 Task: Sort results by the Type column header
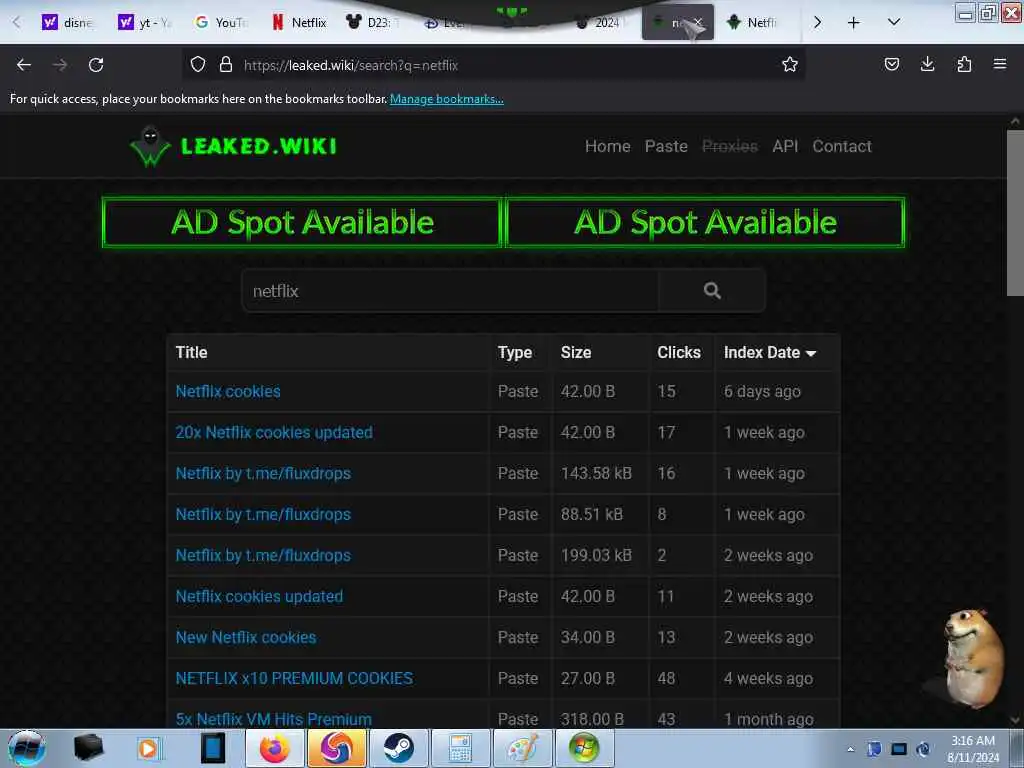point(515,353)
